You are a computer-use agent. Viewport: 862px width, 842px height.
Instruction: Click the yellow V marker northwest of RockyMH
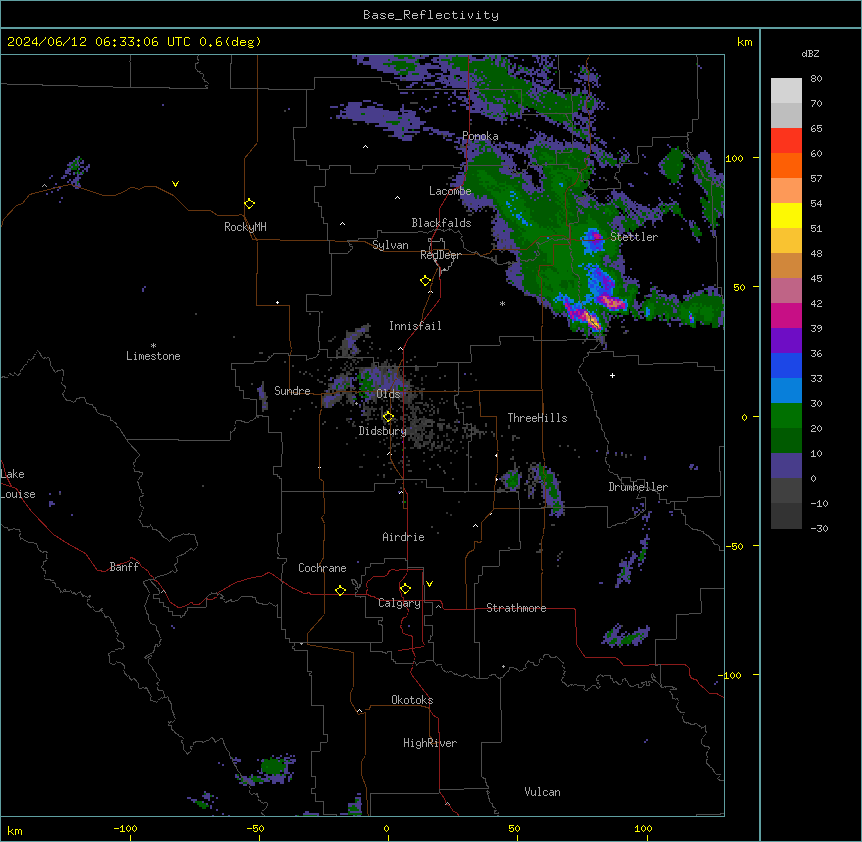(175, 184)
